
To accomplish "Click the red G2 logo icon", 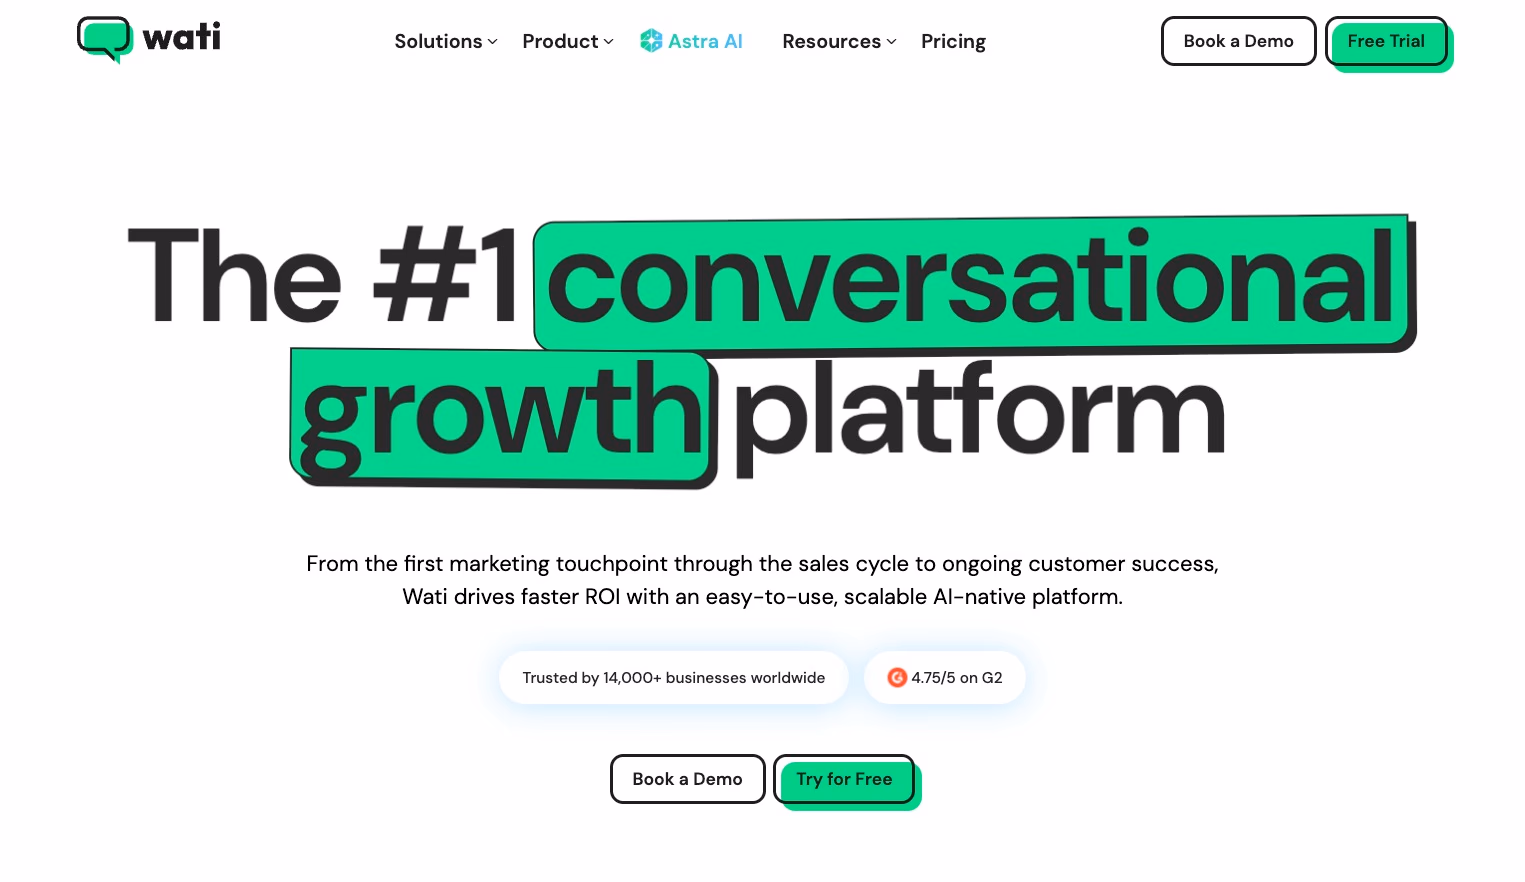I will 897,678.
